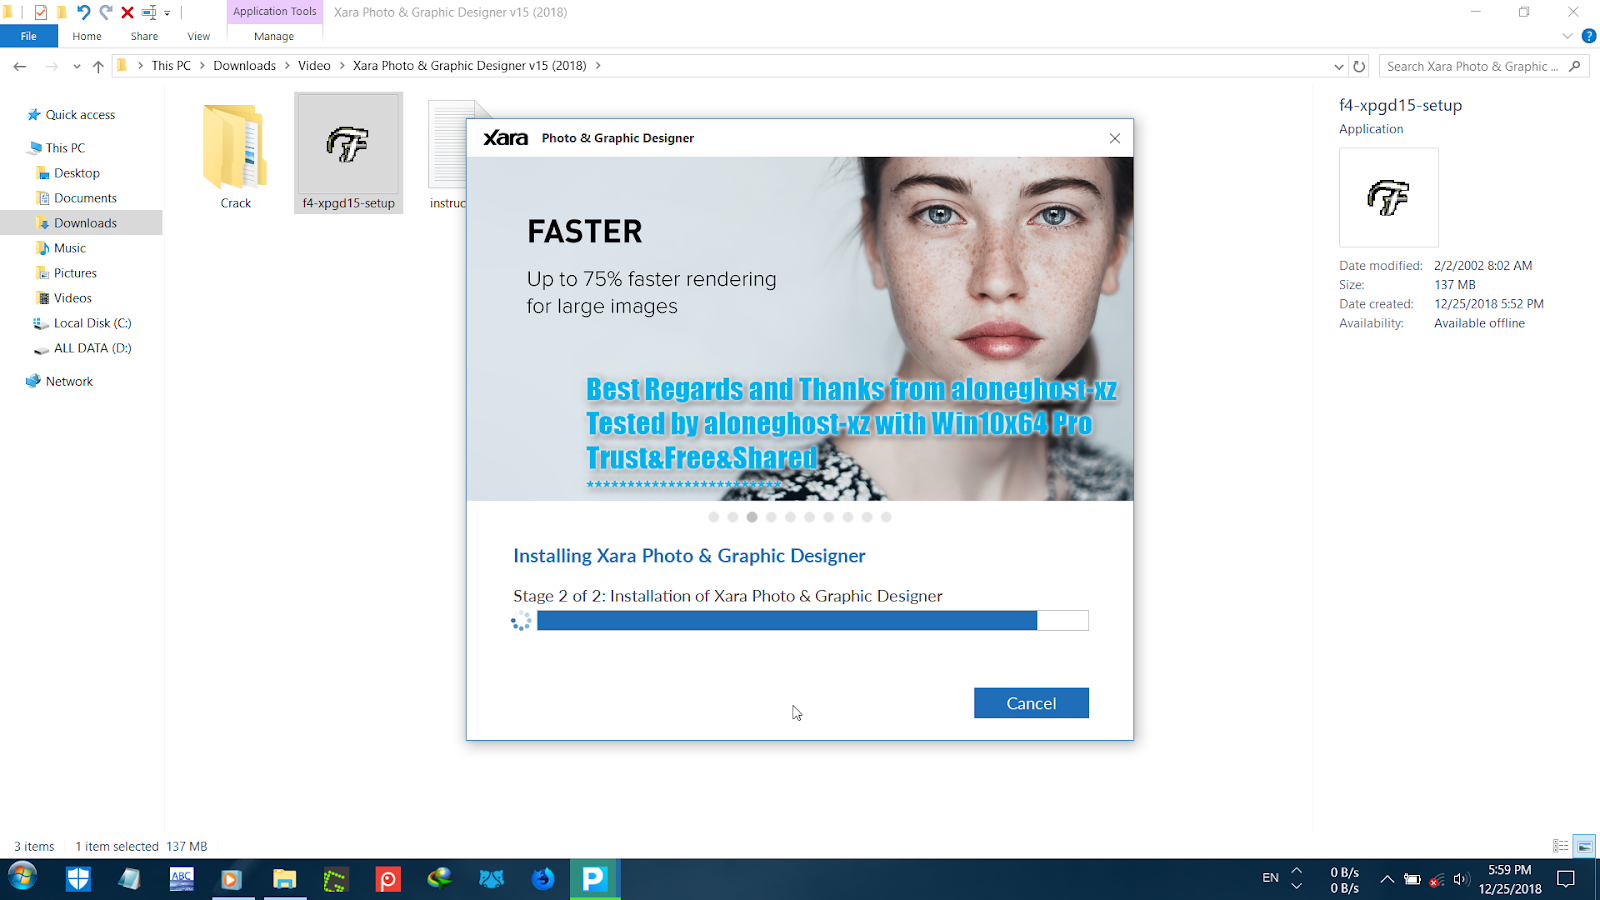Open Internet Download Manager taskbar icon
Screen dimensions: 1600x900
[x=439, y=879]
